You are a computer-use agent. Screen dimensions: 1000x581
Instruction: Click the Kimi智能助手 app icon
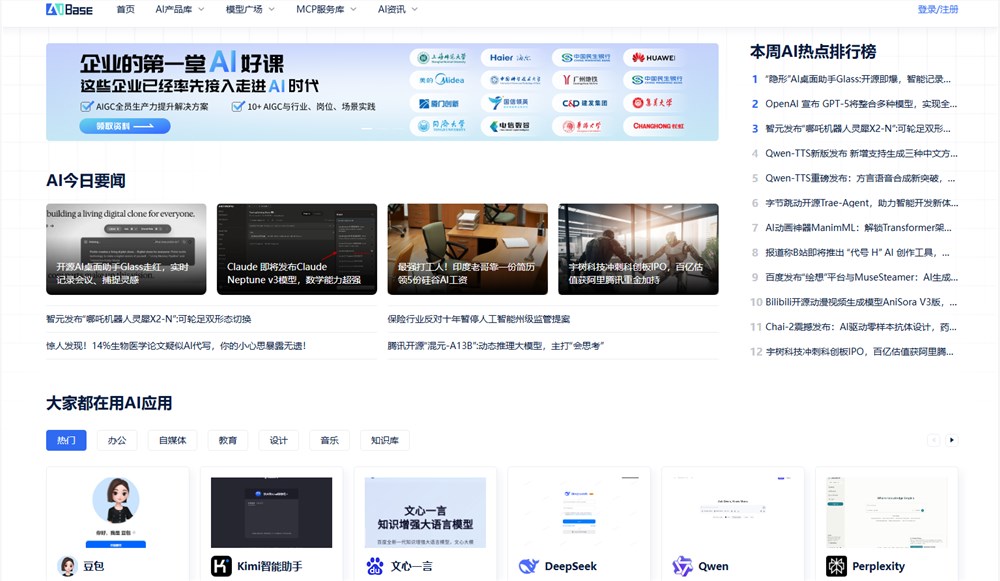pos(221,566)
